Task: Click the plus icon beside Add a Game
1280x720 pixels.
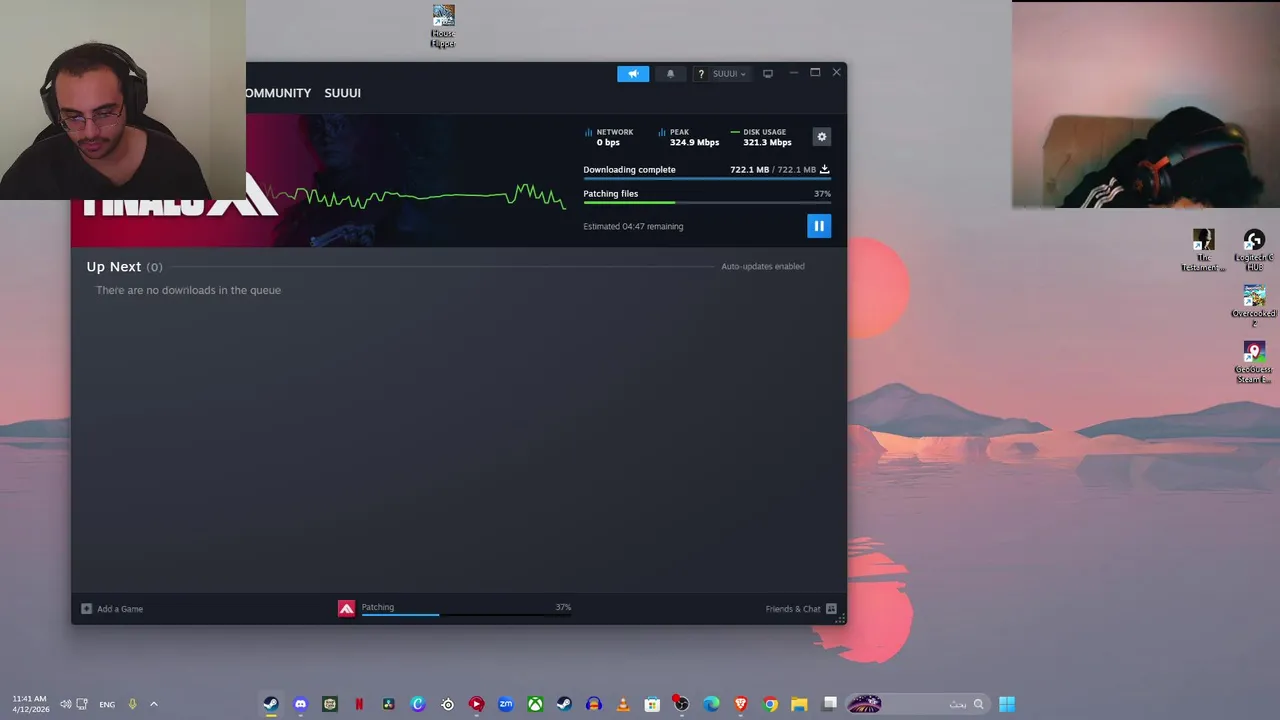Action: pyautogui.click(x=86, y=609)
